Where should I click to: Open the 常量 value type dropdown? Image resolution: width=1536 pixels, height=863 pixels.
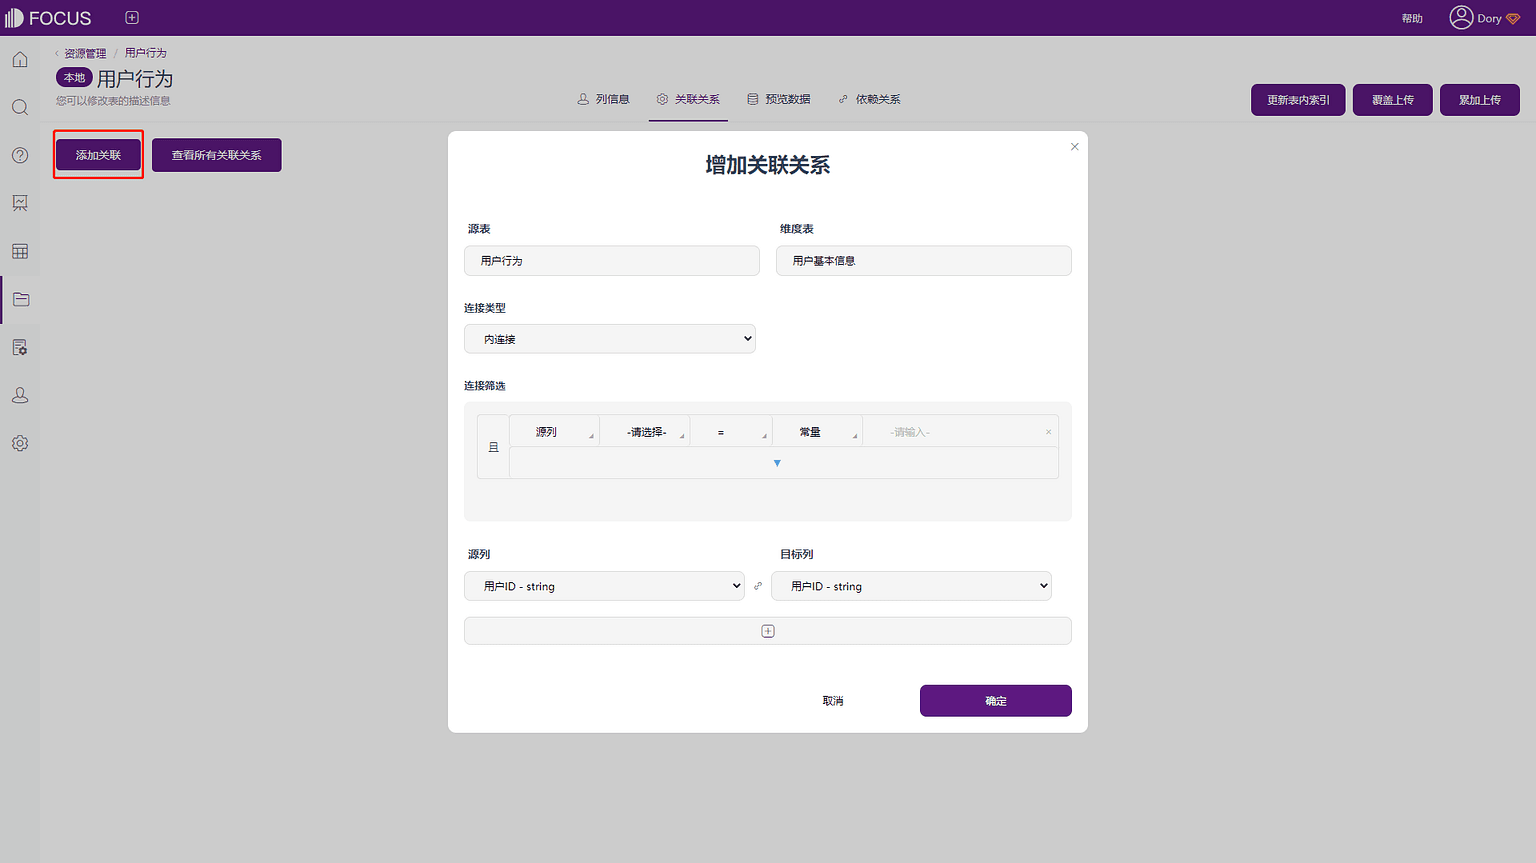[817, 432]
